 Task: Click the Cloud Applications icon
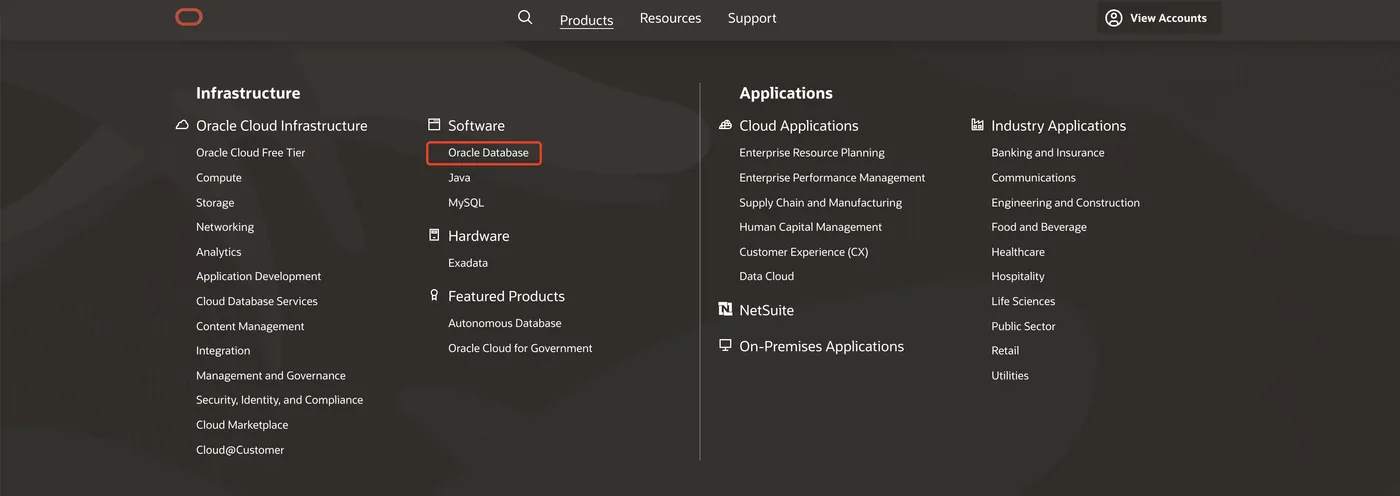coord(726,125)
